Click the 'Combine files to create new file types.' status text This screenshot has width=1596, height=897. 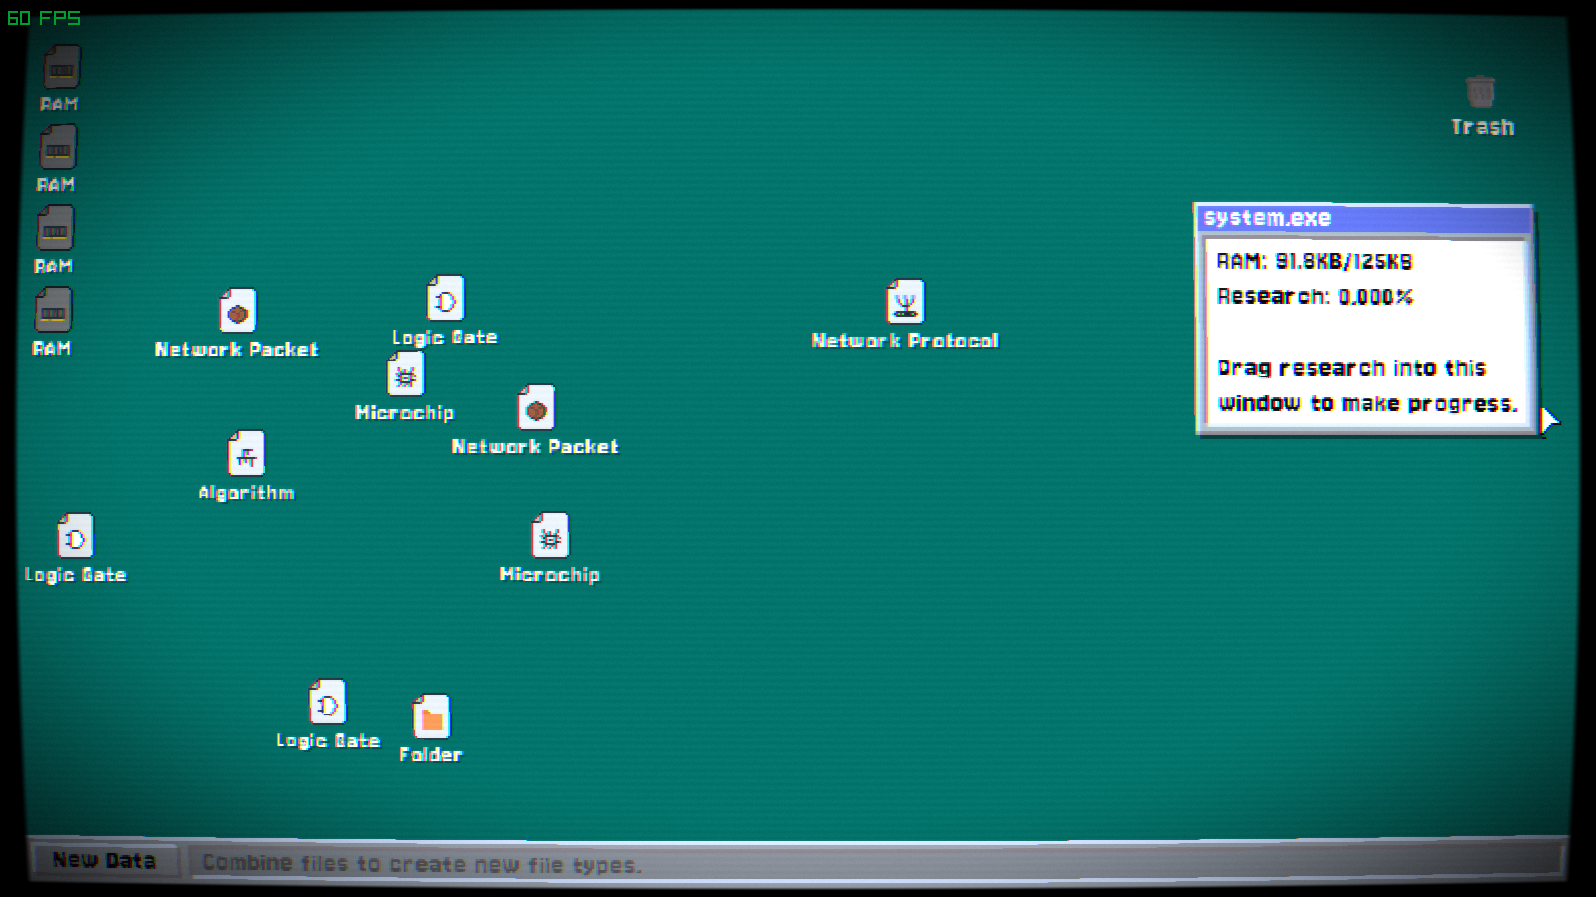(x=421, y=864)
